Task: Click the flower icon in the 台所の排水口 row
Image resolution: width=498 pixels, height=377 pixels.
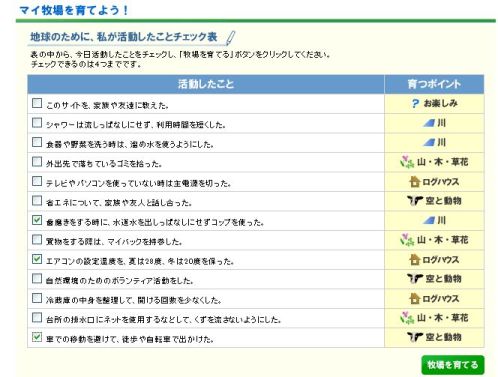Action: 407,318
